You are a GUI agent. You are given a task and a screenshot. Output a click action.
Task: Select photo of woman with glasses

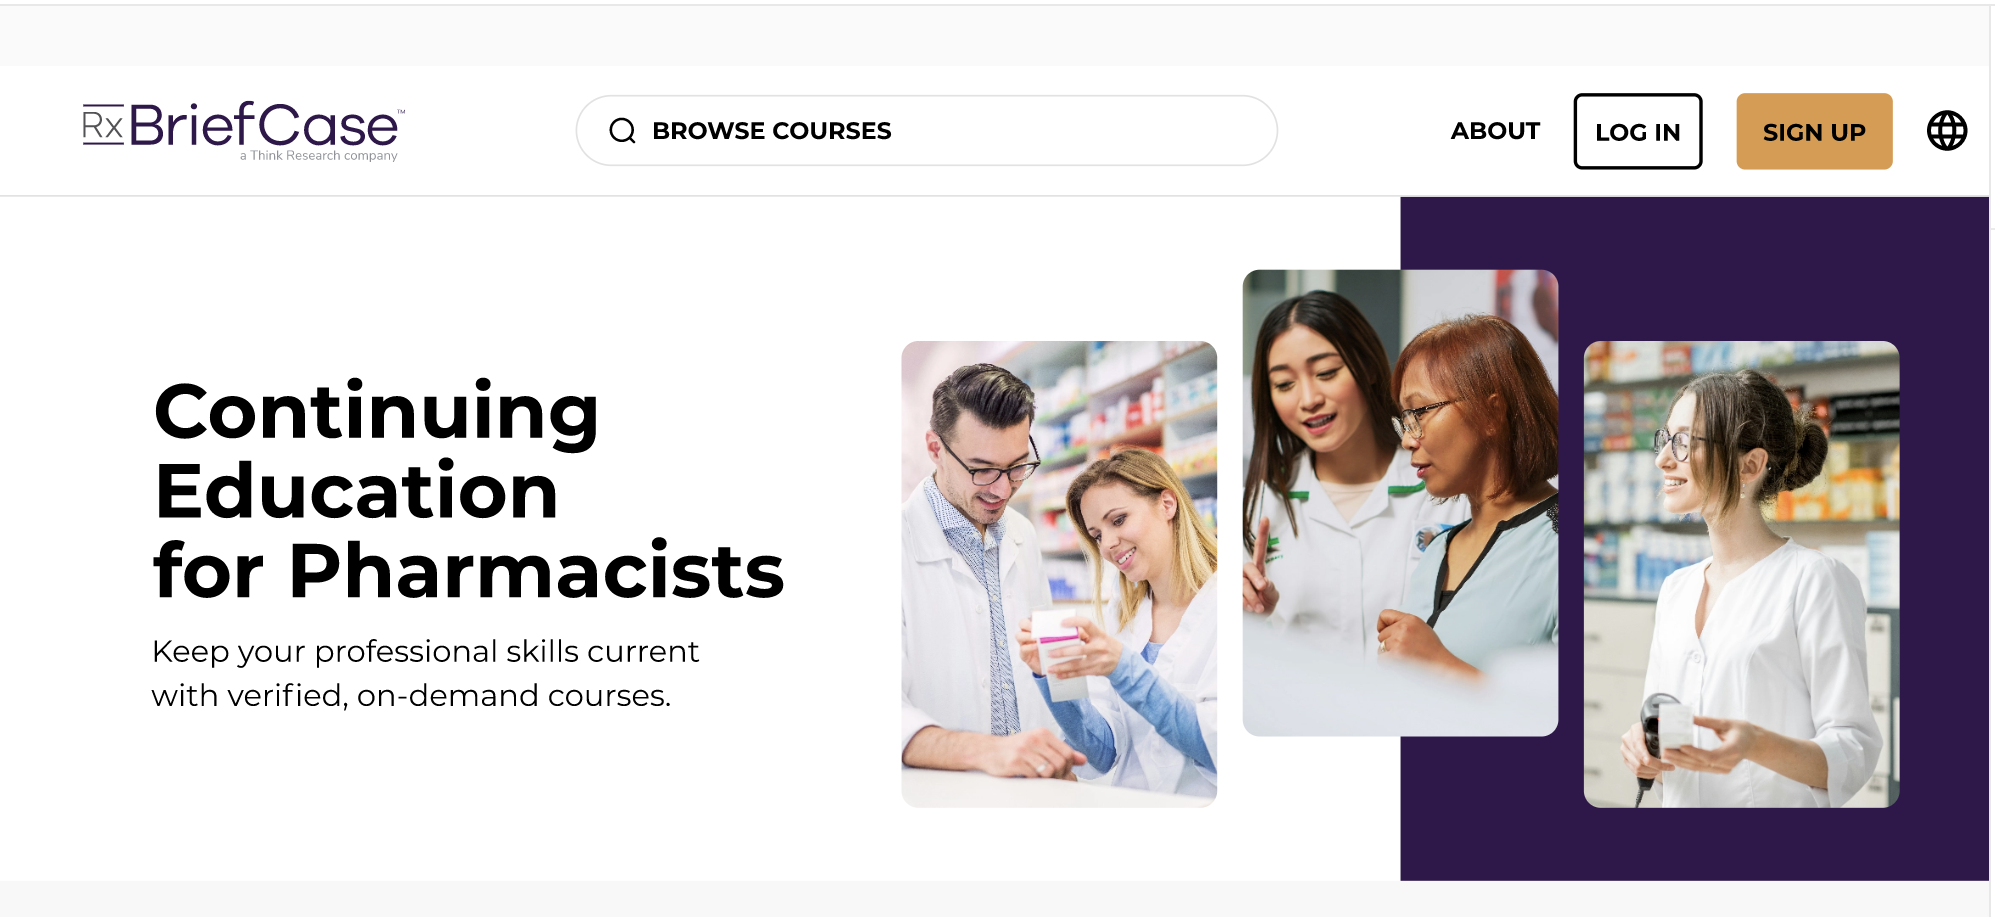(x=1741, y=574)
